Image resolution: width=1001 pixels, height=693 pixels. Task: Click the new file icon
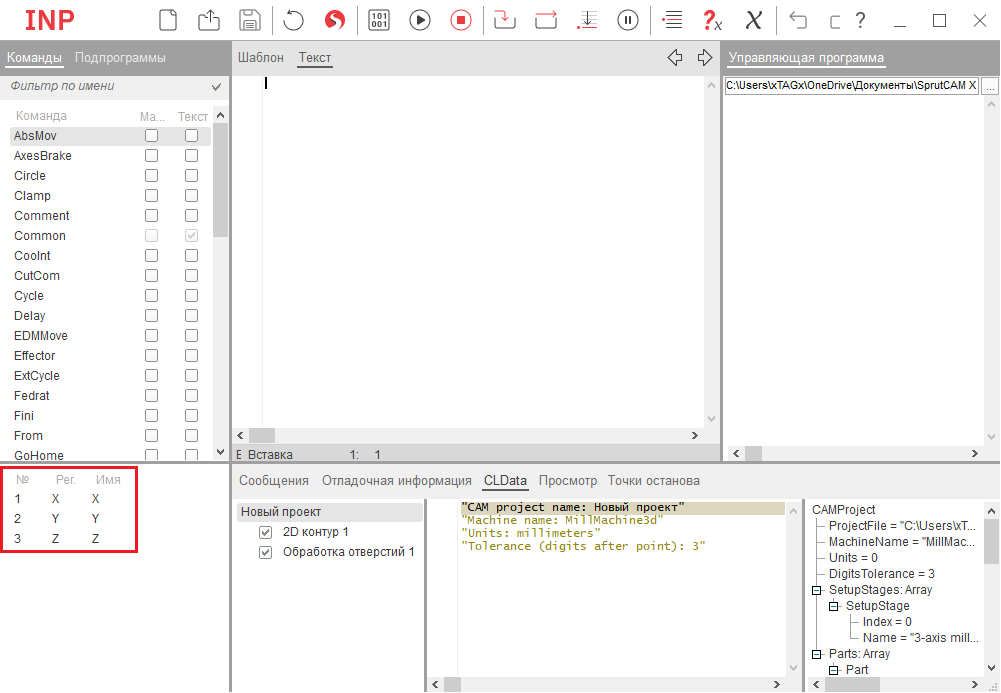pyautogui.click(x=168, y=20)
